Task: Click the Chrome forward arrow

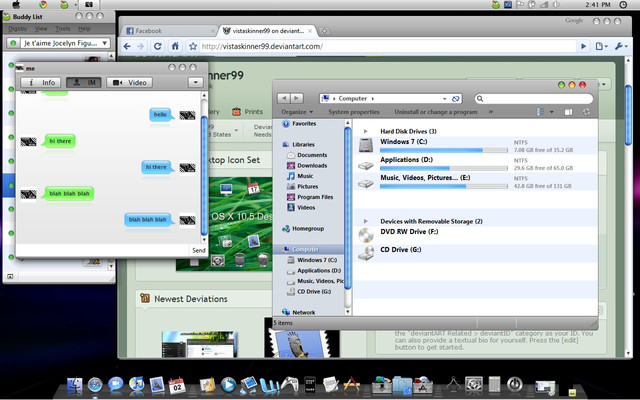Action: [141, 46]
